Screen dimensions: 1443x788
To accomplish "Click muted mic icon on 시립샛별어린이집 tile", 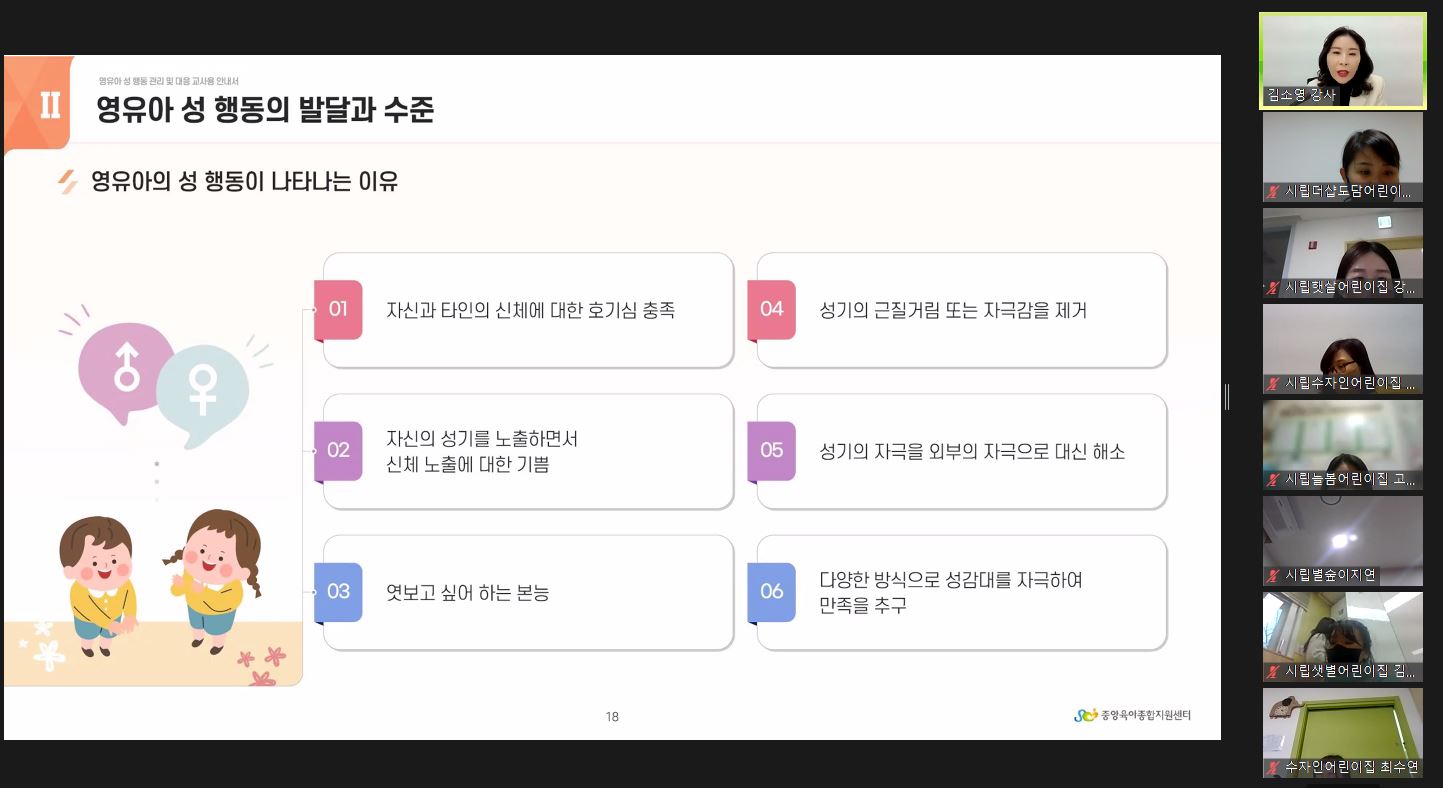I will click(x=1273, y=672).
